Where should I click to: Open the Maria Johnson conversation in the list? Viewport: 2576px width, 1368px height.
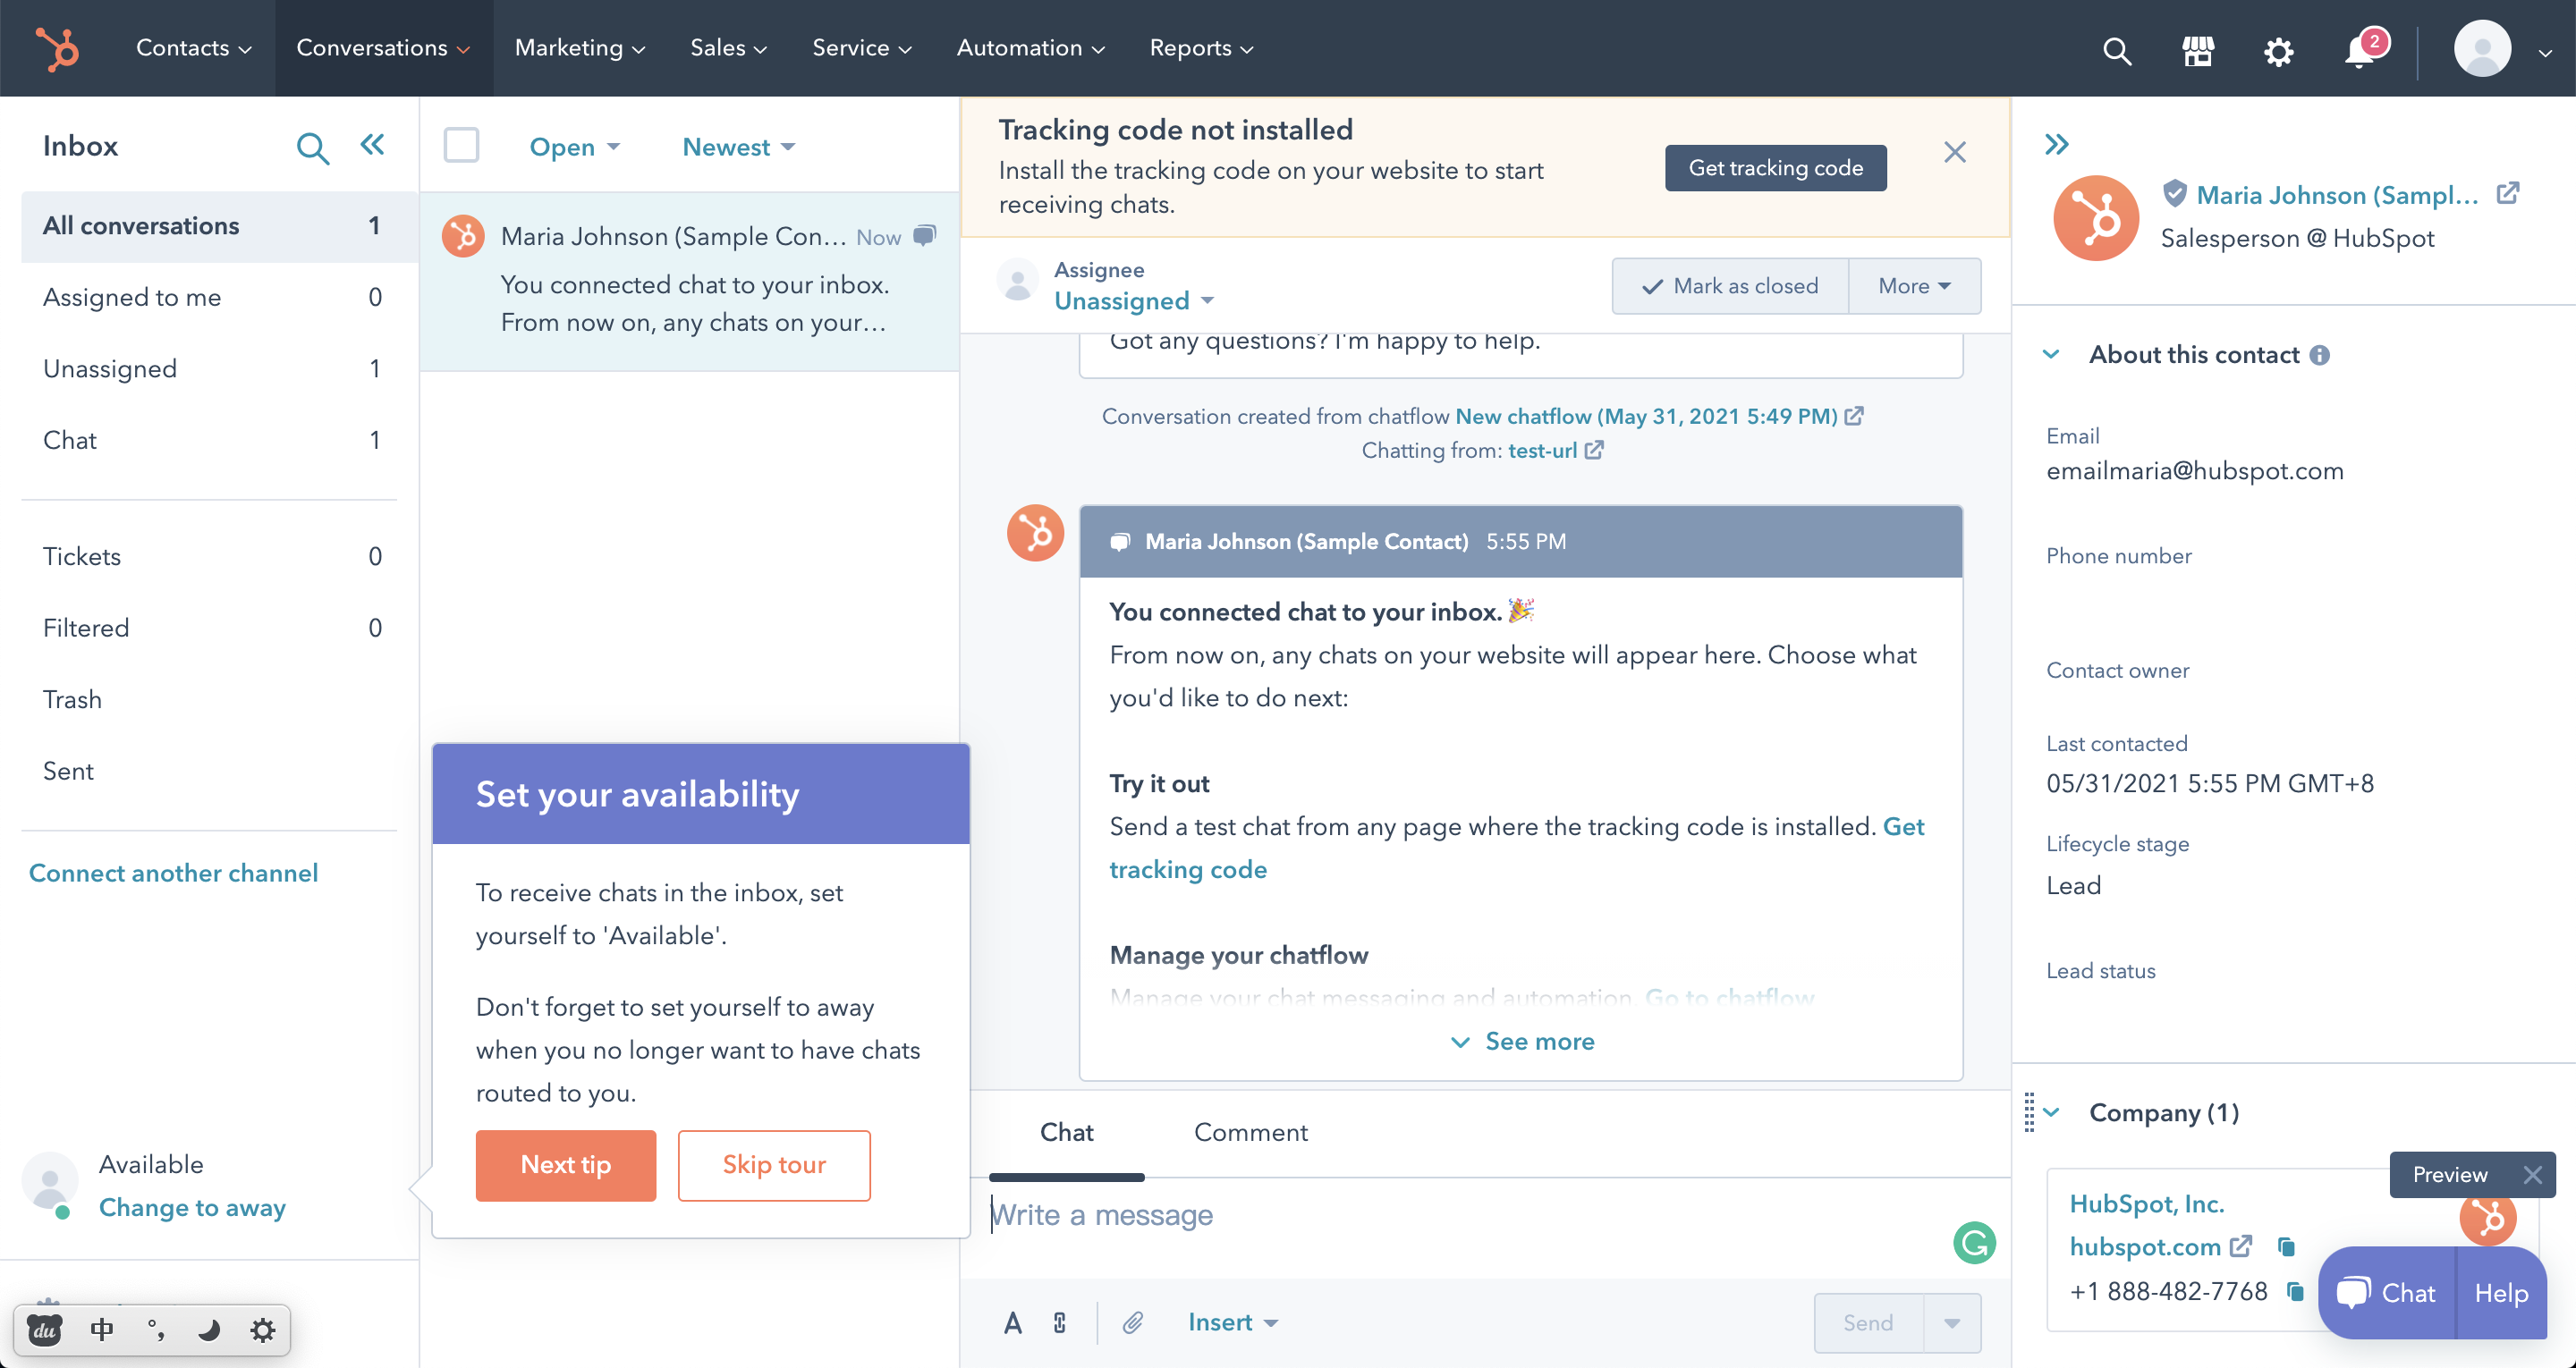point(689,281)
